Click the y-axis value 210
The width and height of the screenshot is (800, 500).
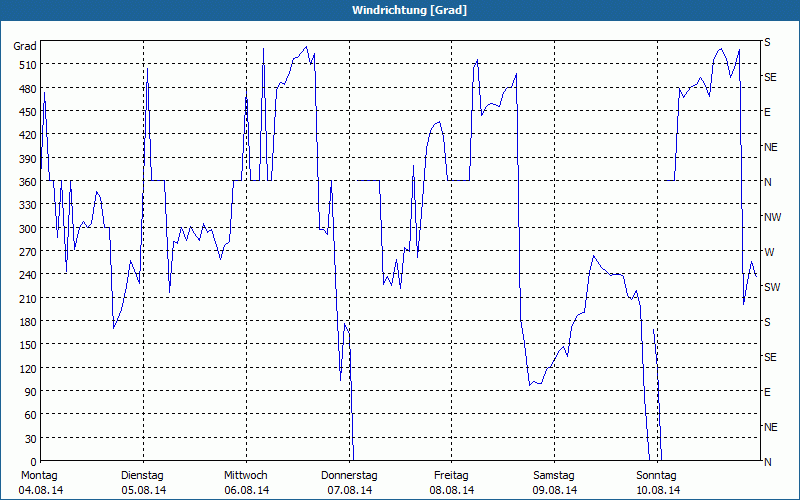point(28,298)
